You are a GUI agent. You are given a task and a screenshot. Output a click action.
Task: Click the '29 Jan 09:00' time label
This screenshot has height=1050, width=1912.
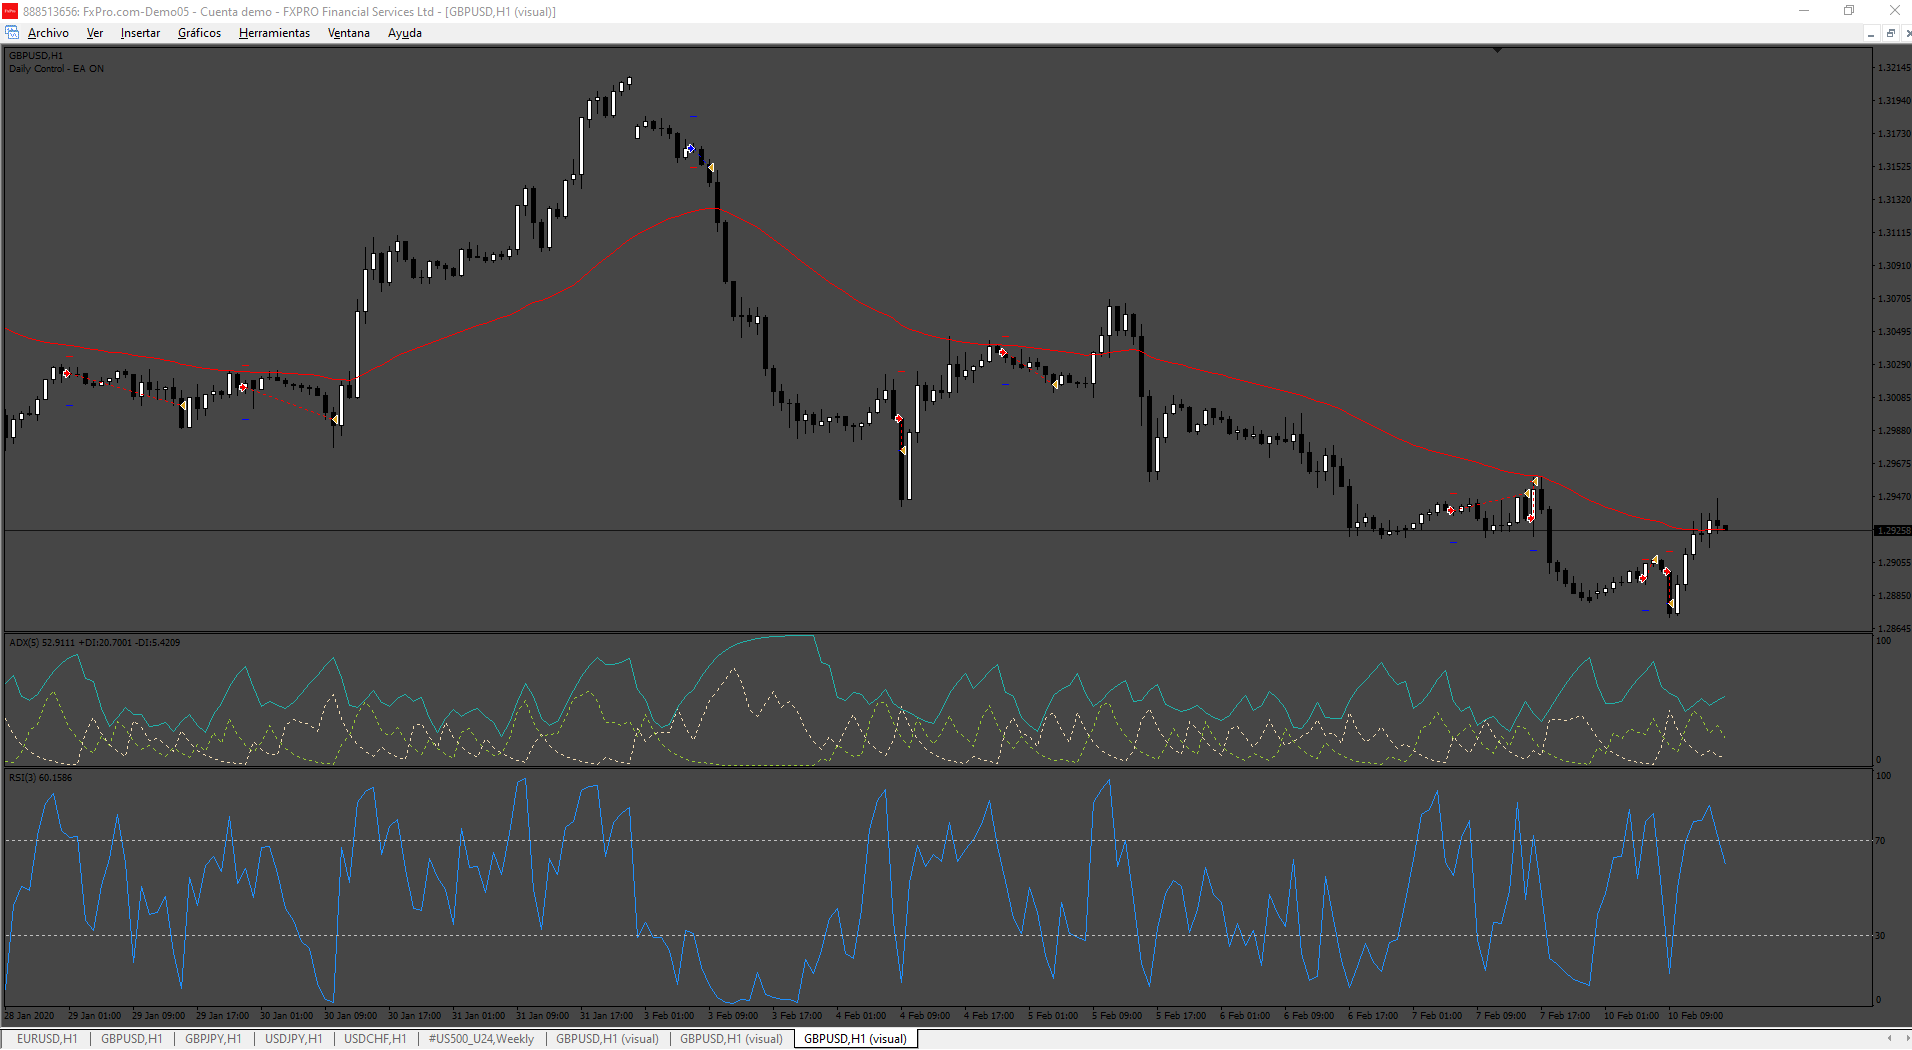(x=159, y=1016)
